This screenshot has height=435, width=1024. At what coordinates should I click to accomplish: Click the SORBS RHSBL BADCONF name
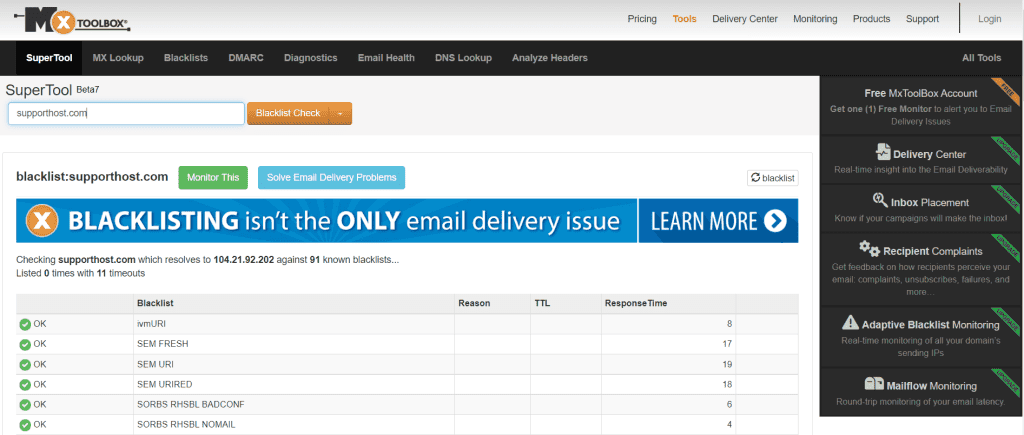(190, 405)
